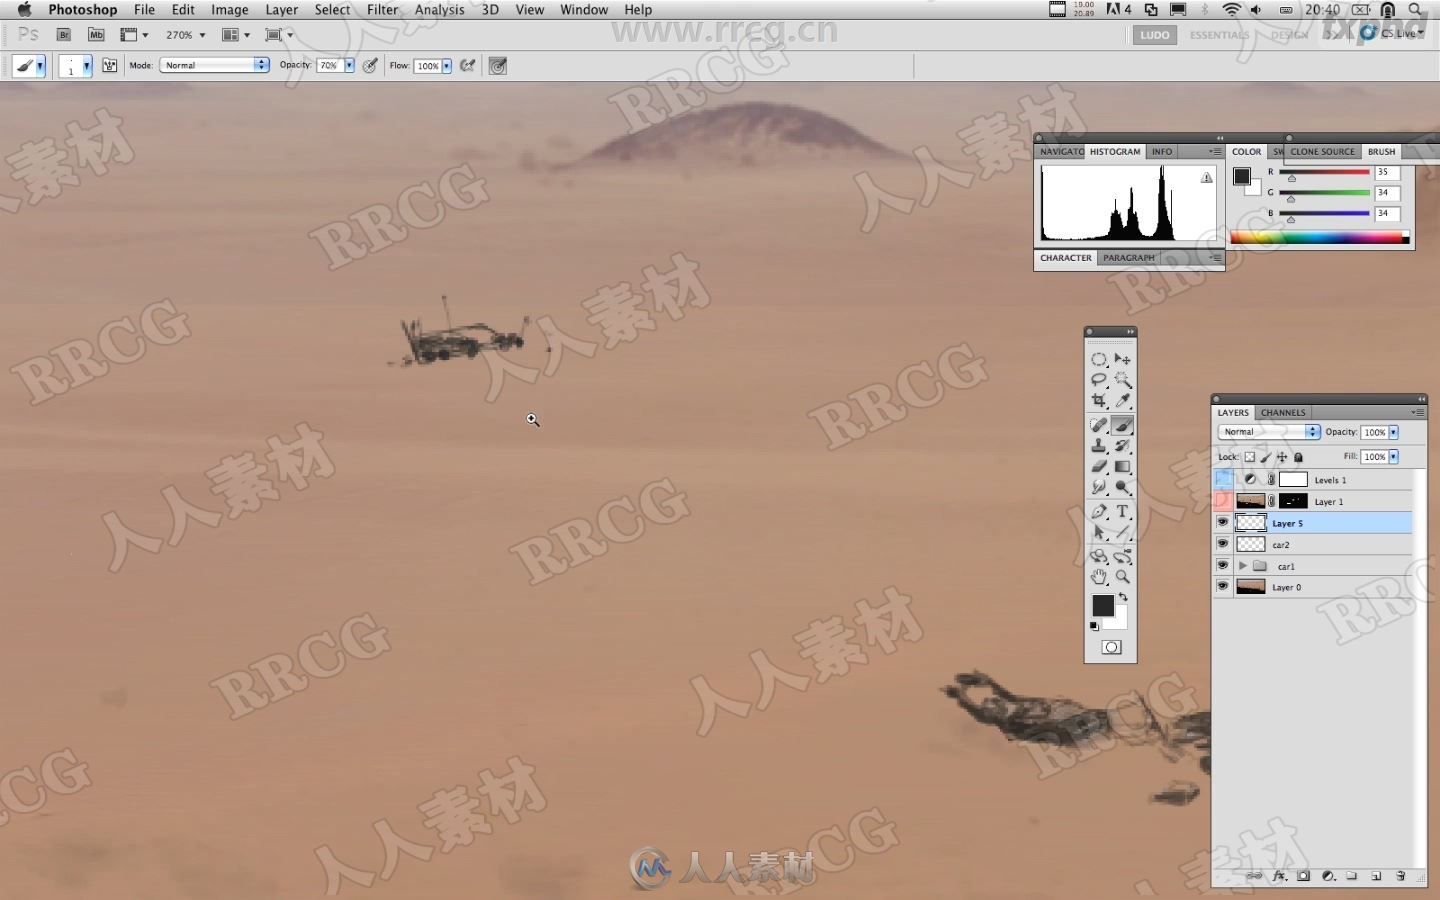
Task: Select the Eyedropper tool
Action: click(1123, 401)
